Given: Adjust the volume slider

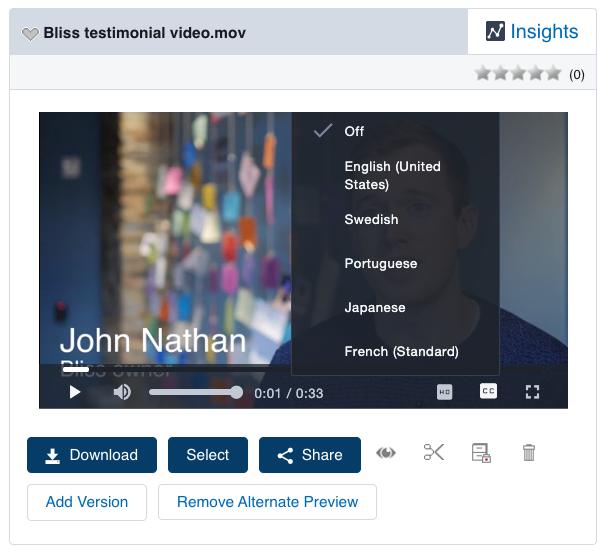Looking at the screenshot, I should [196, 392].
